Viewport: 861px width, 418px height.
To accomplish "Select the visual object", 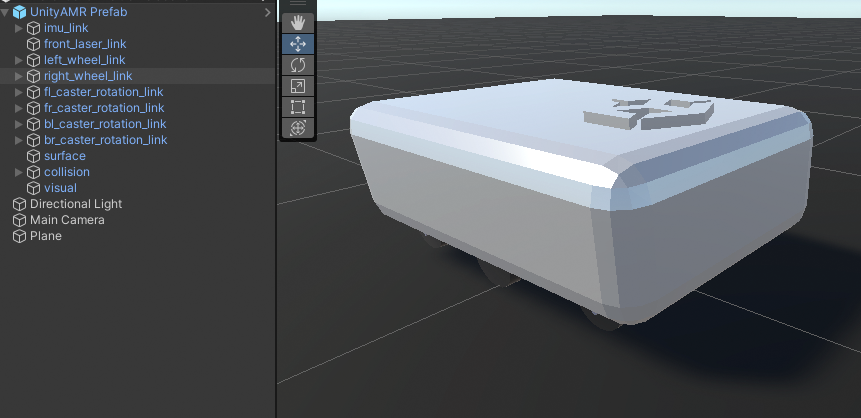I will pos(60,188).
